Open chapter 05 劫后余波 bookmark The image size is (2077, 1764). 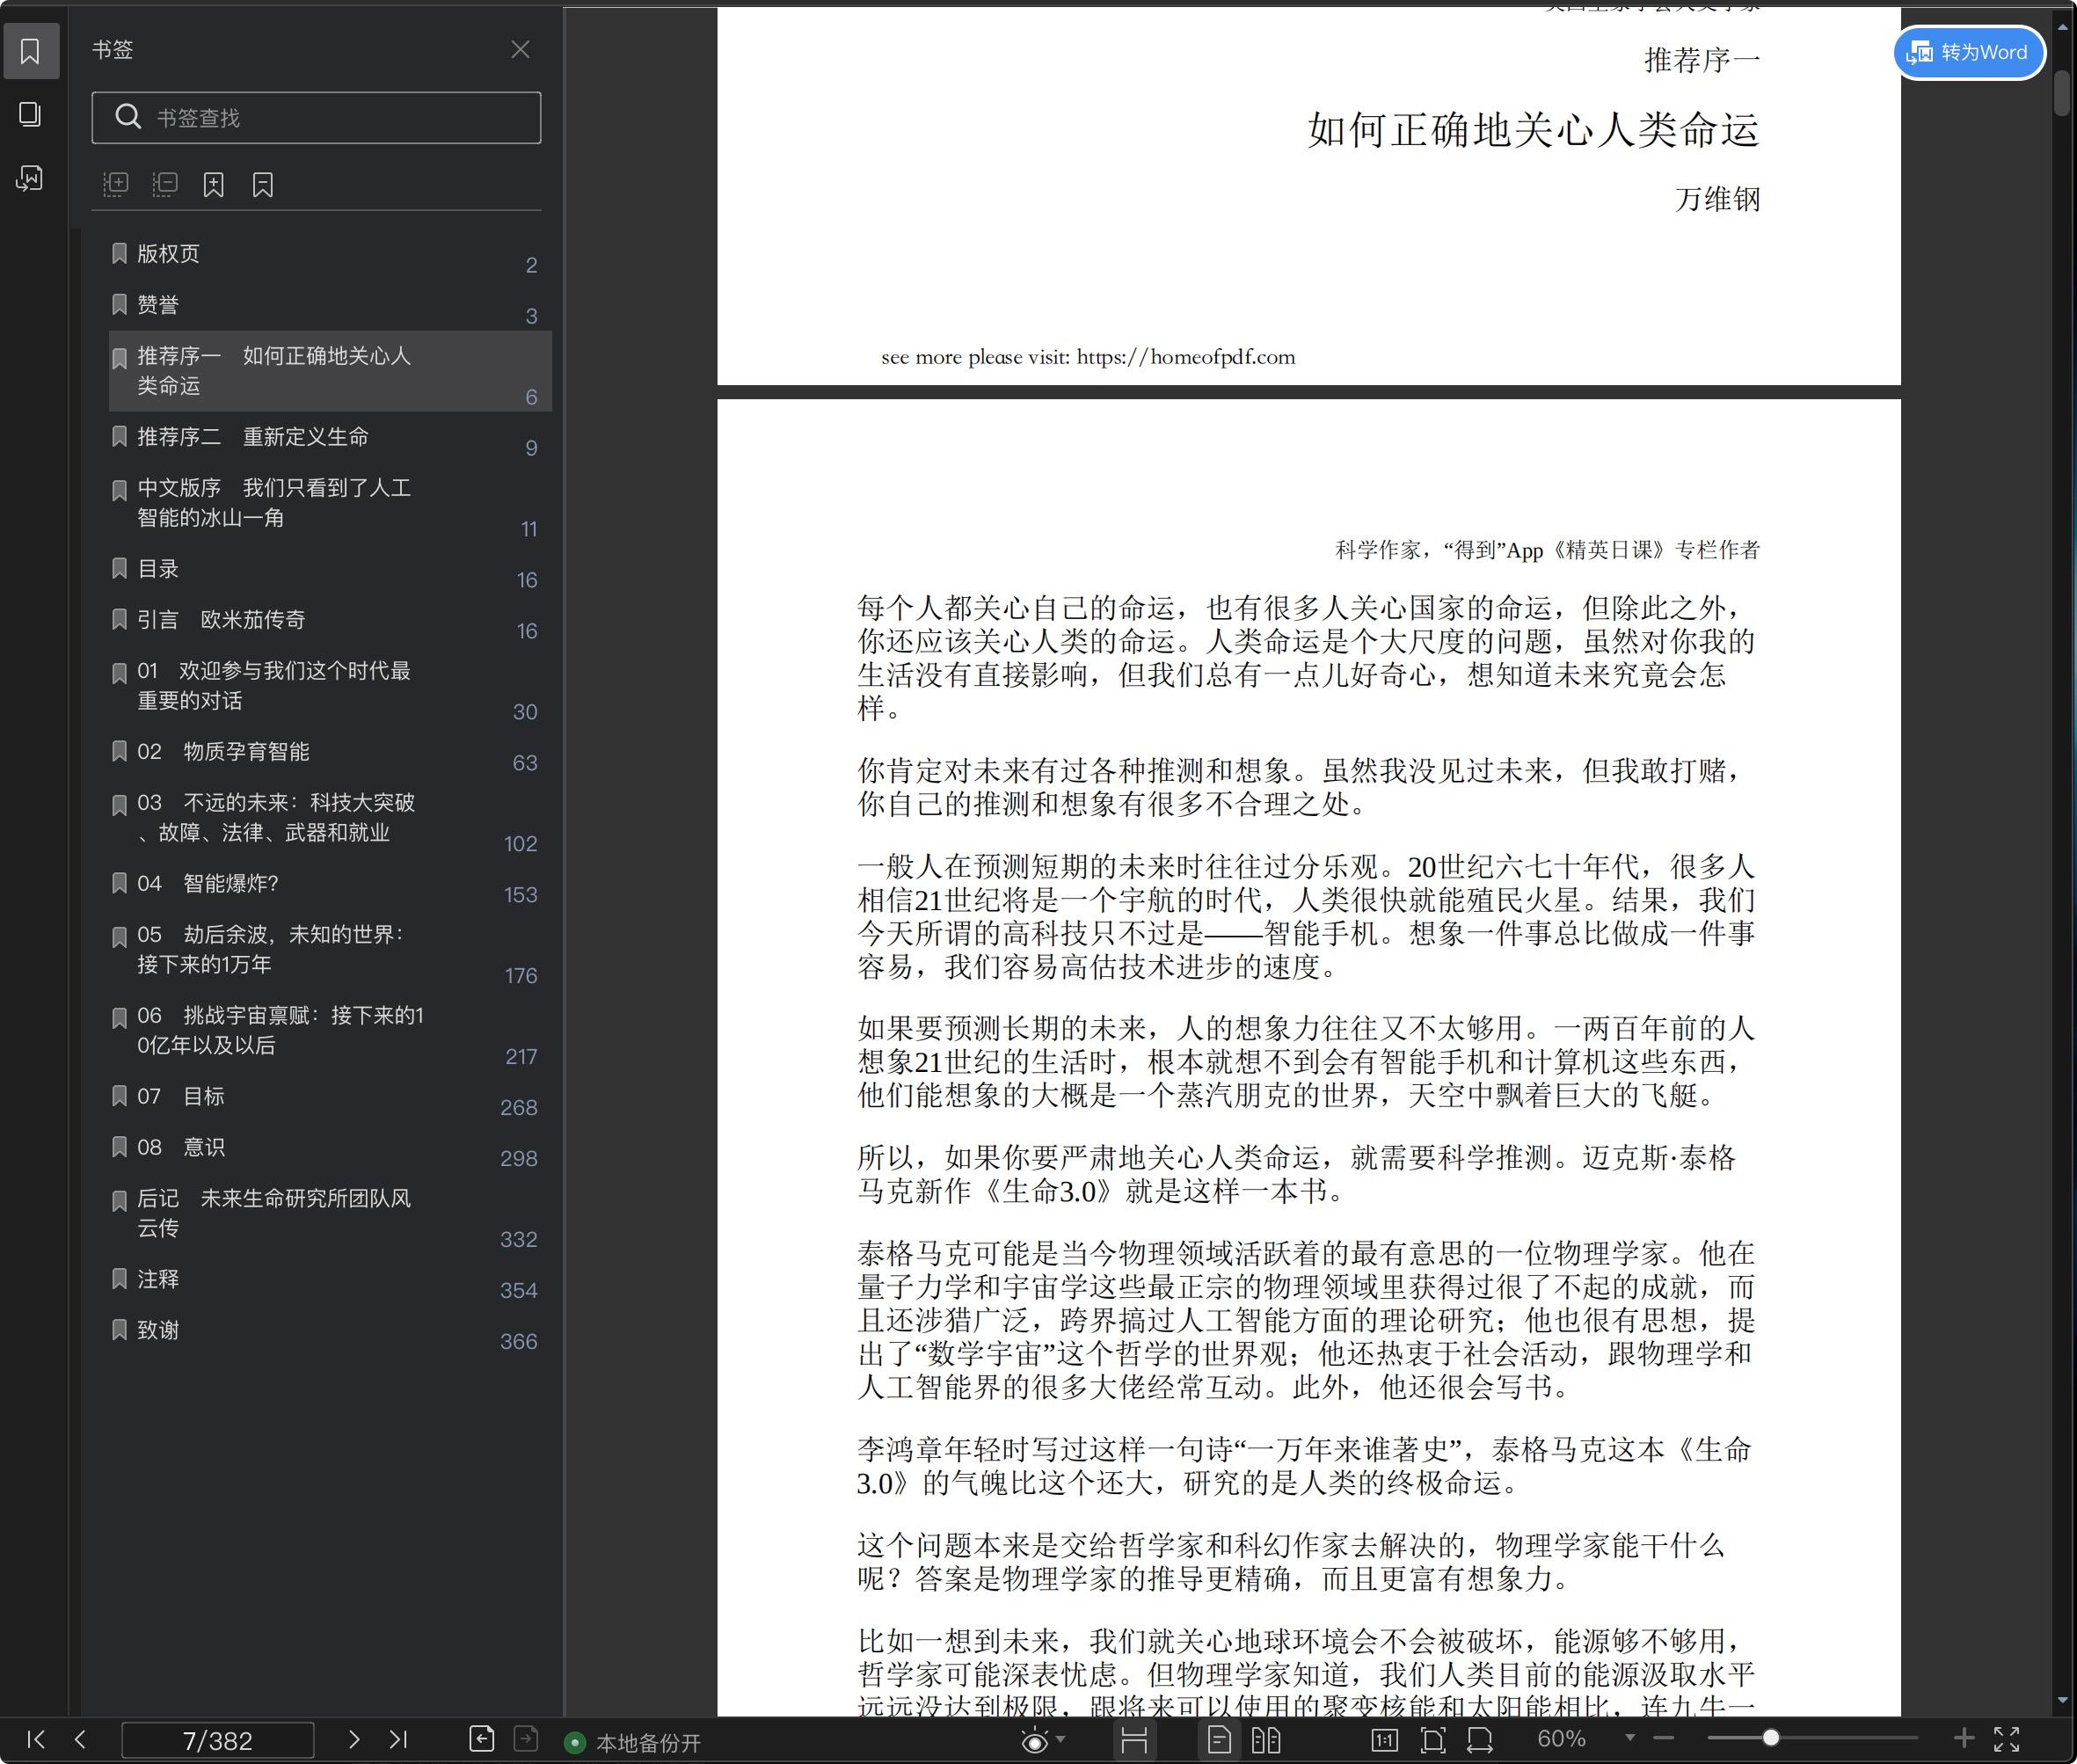point(329,950)
